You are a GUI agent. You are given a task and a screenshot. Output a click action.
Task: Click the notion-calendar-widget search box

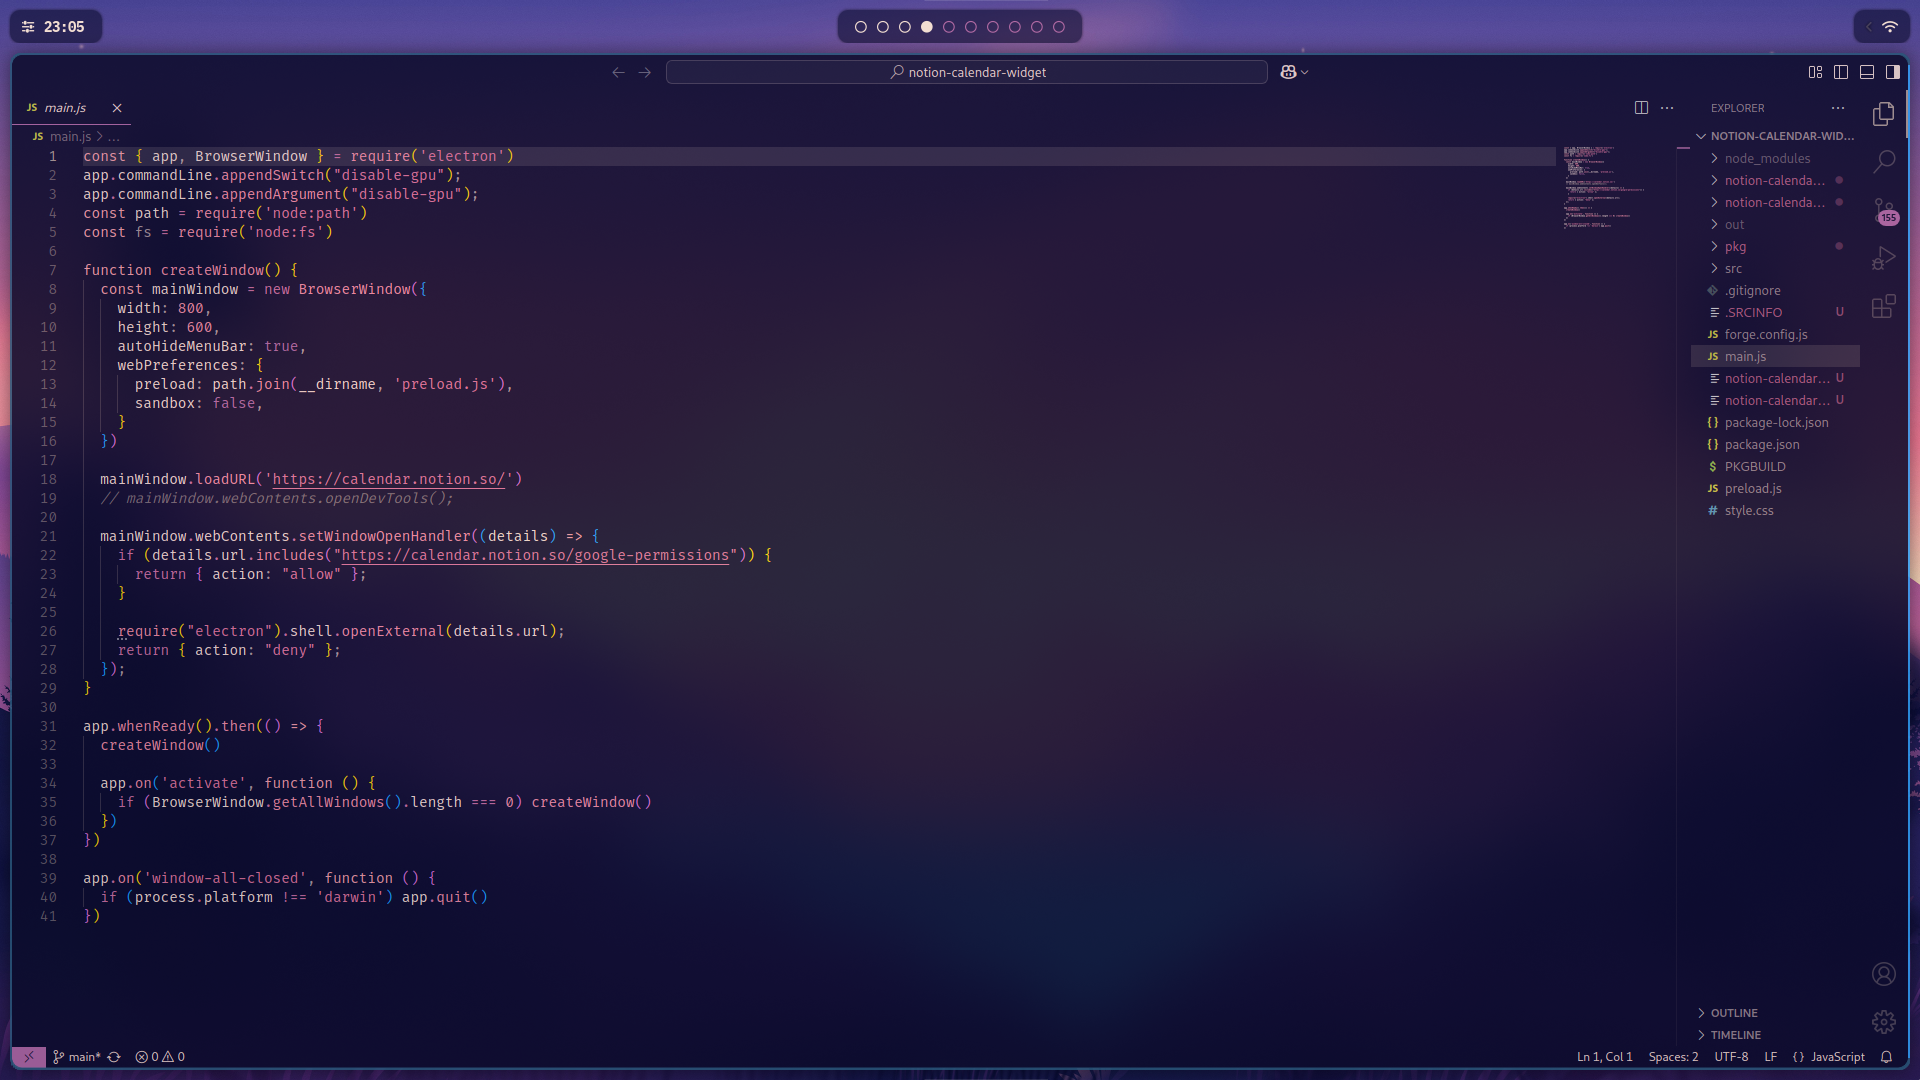(x=967, y=72)
